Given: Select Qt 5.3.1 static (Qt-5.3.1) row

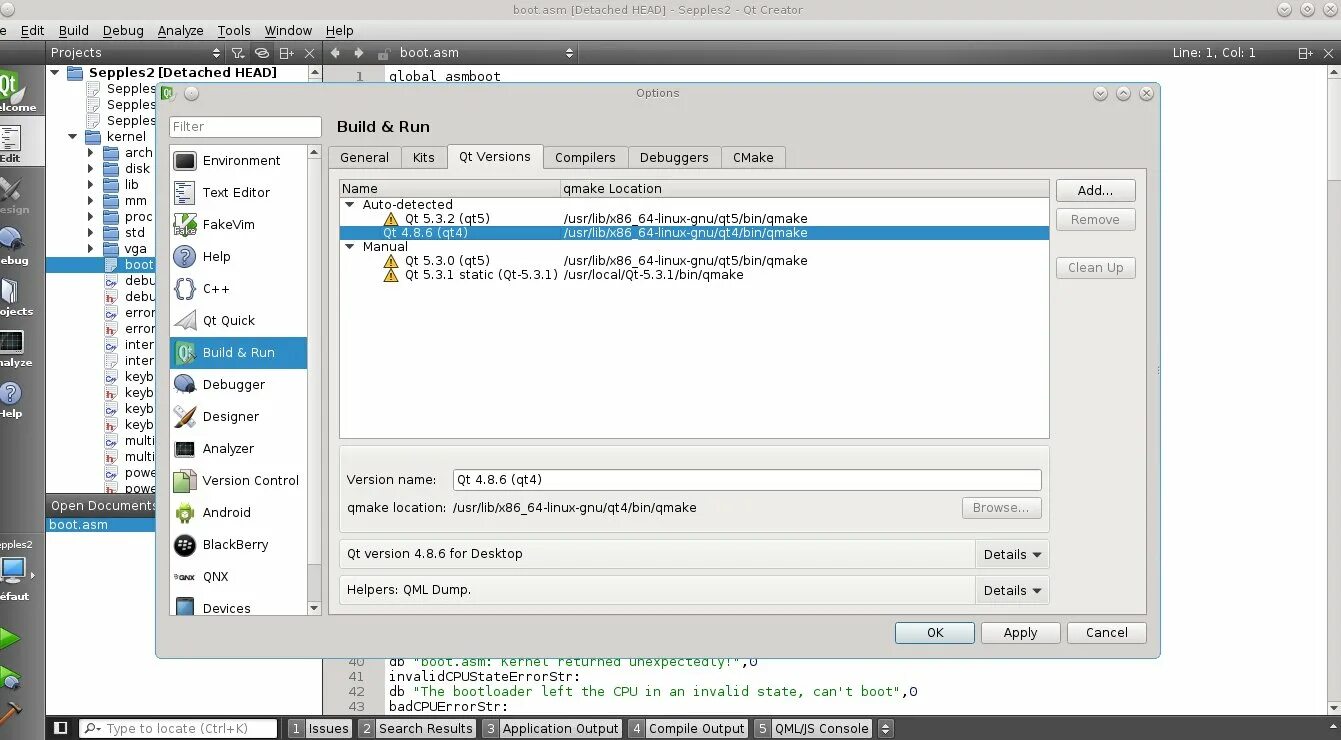Looking at the screenshot, I should pos(694,274).
